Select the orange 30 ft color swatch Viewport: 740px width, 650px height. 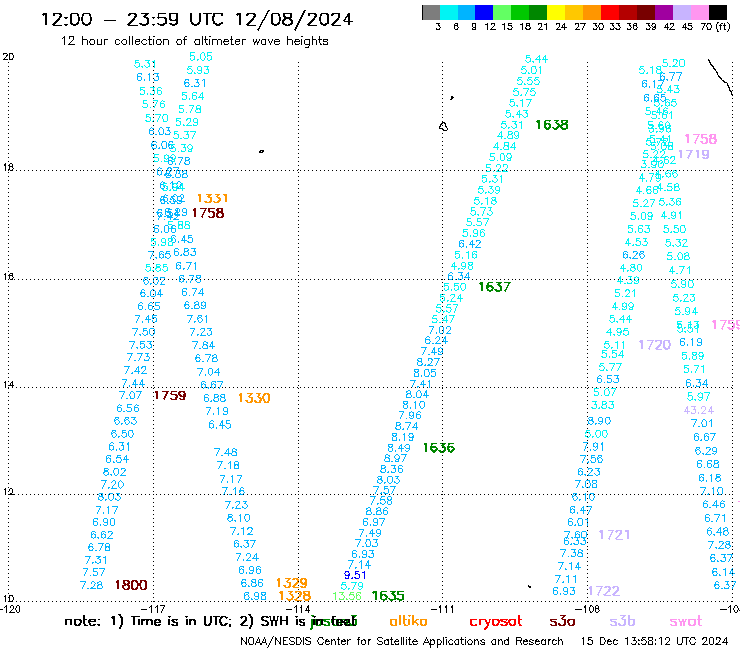(592, 12)
